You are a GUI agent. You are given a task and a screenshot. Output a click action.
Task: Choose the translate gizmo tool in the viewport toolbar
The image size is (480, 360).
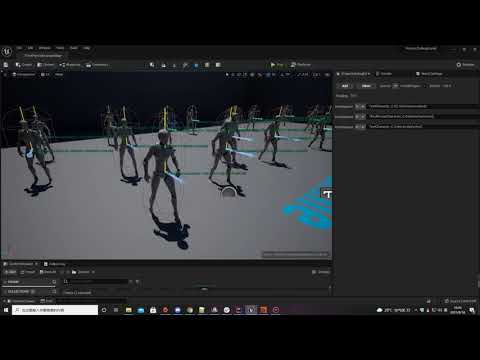point(233,75)
